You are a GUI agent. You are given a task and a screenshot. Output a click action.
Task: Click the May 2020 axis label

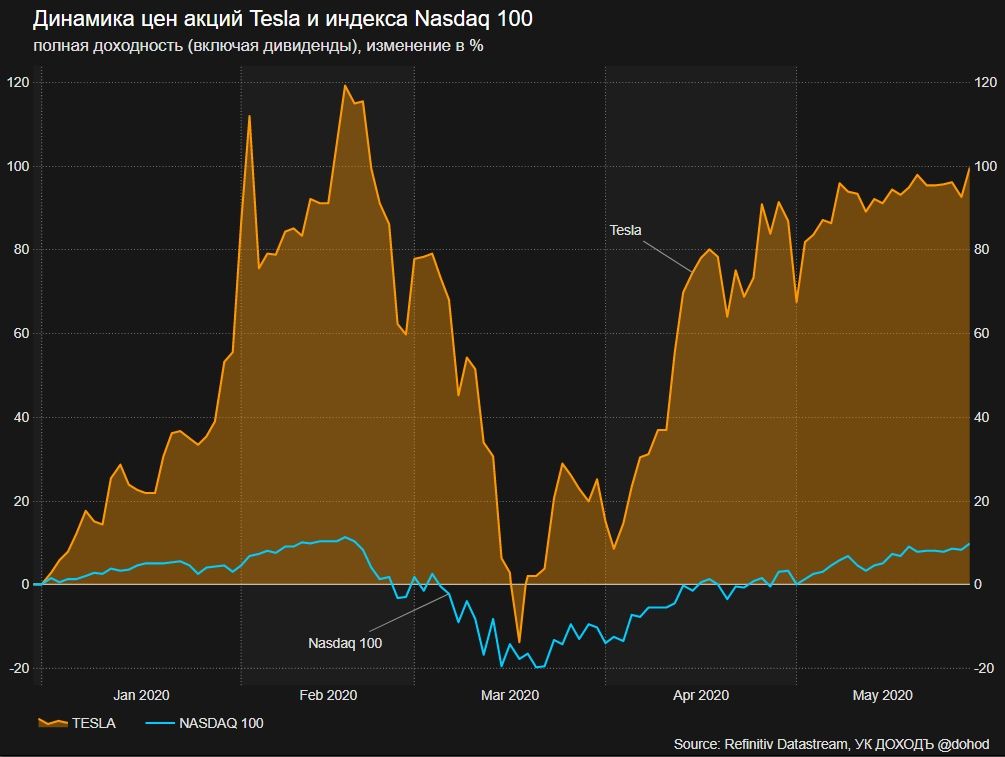tap(883, 695)
